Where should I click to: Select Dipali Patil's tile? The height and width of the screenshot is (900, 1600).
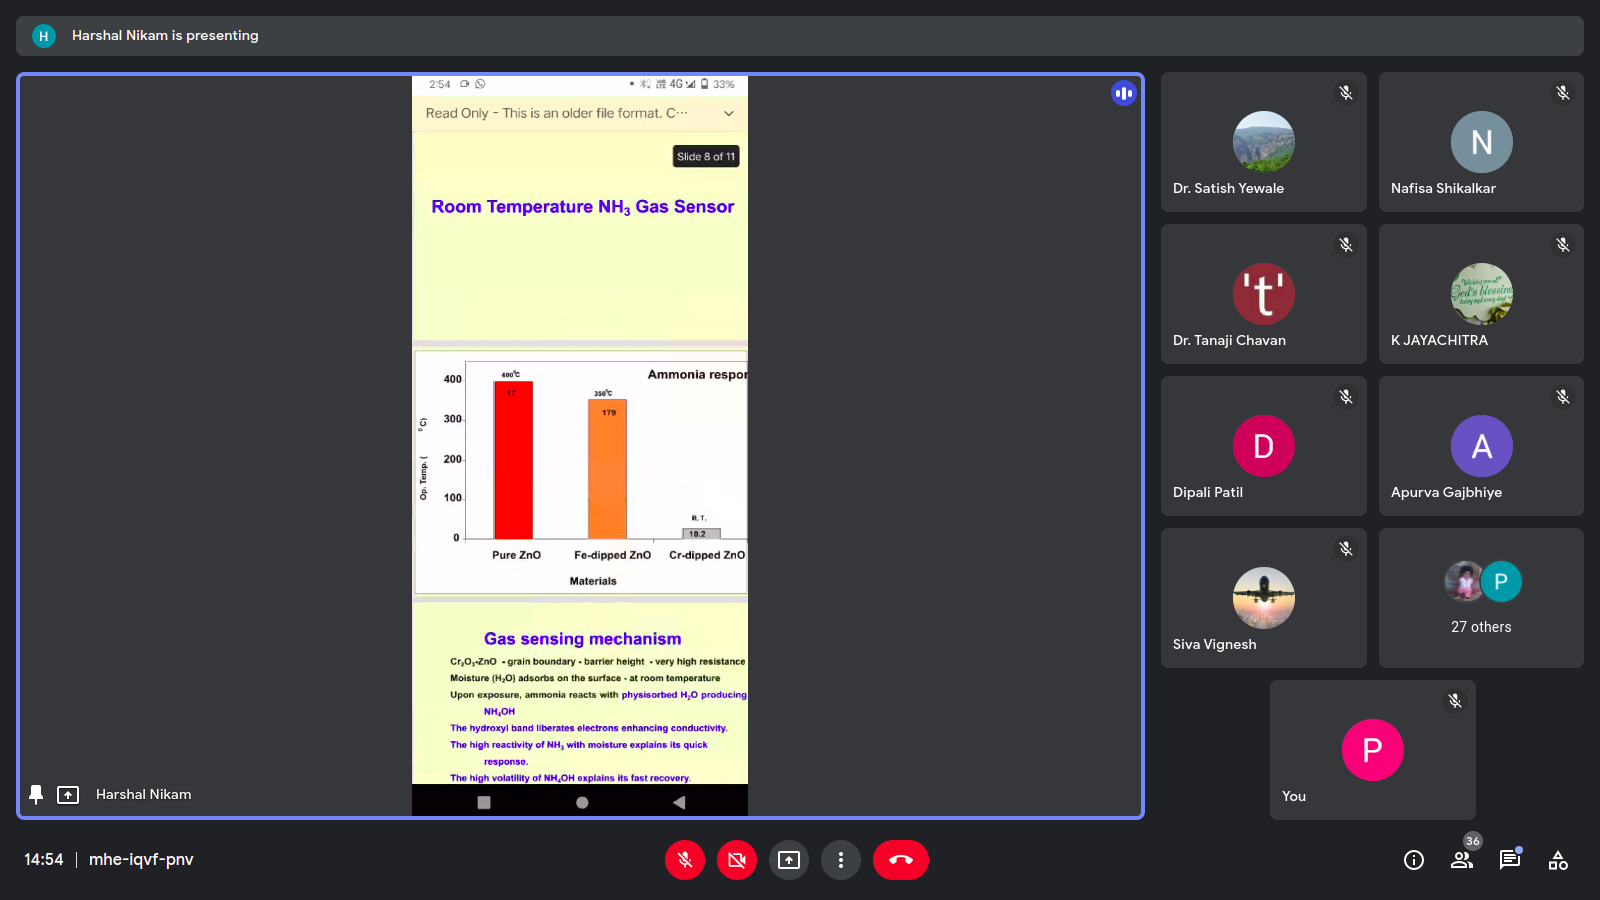(x=1264, y=446)
